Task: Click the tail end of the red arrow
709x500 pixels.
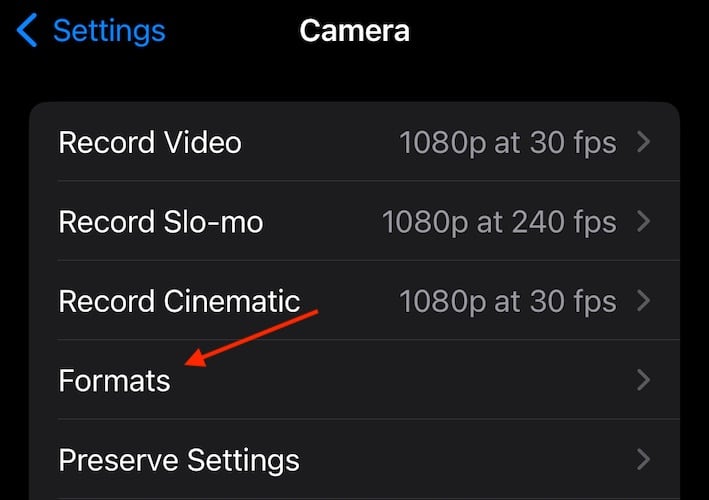Action: (x=315, y=313)
